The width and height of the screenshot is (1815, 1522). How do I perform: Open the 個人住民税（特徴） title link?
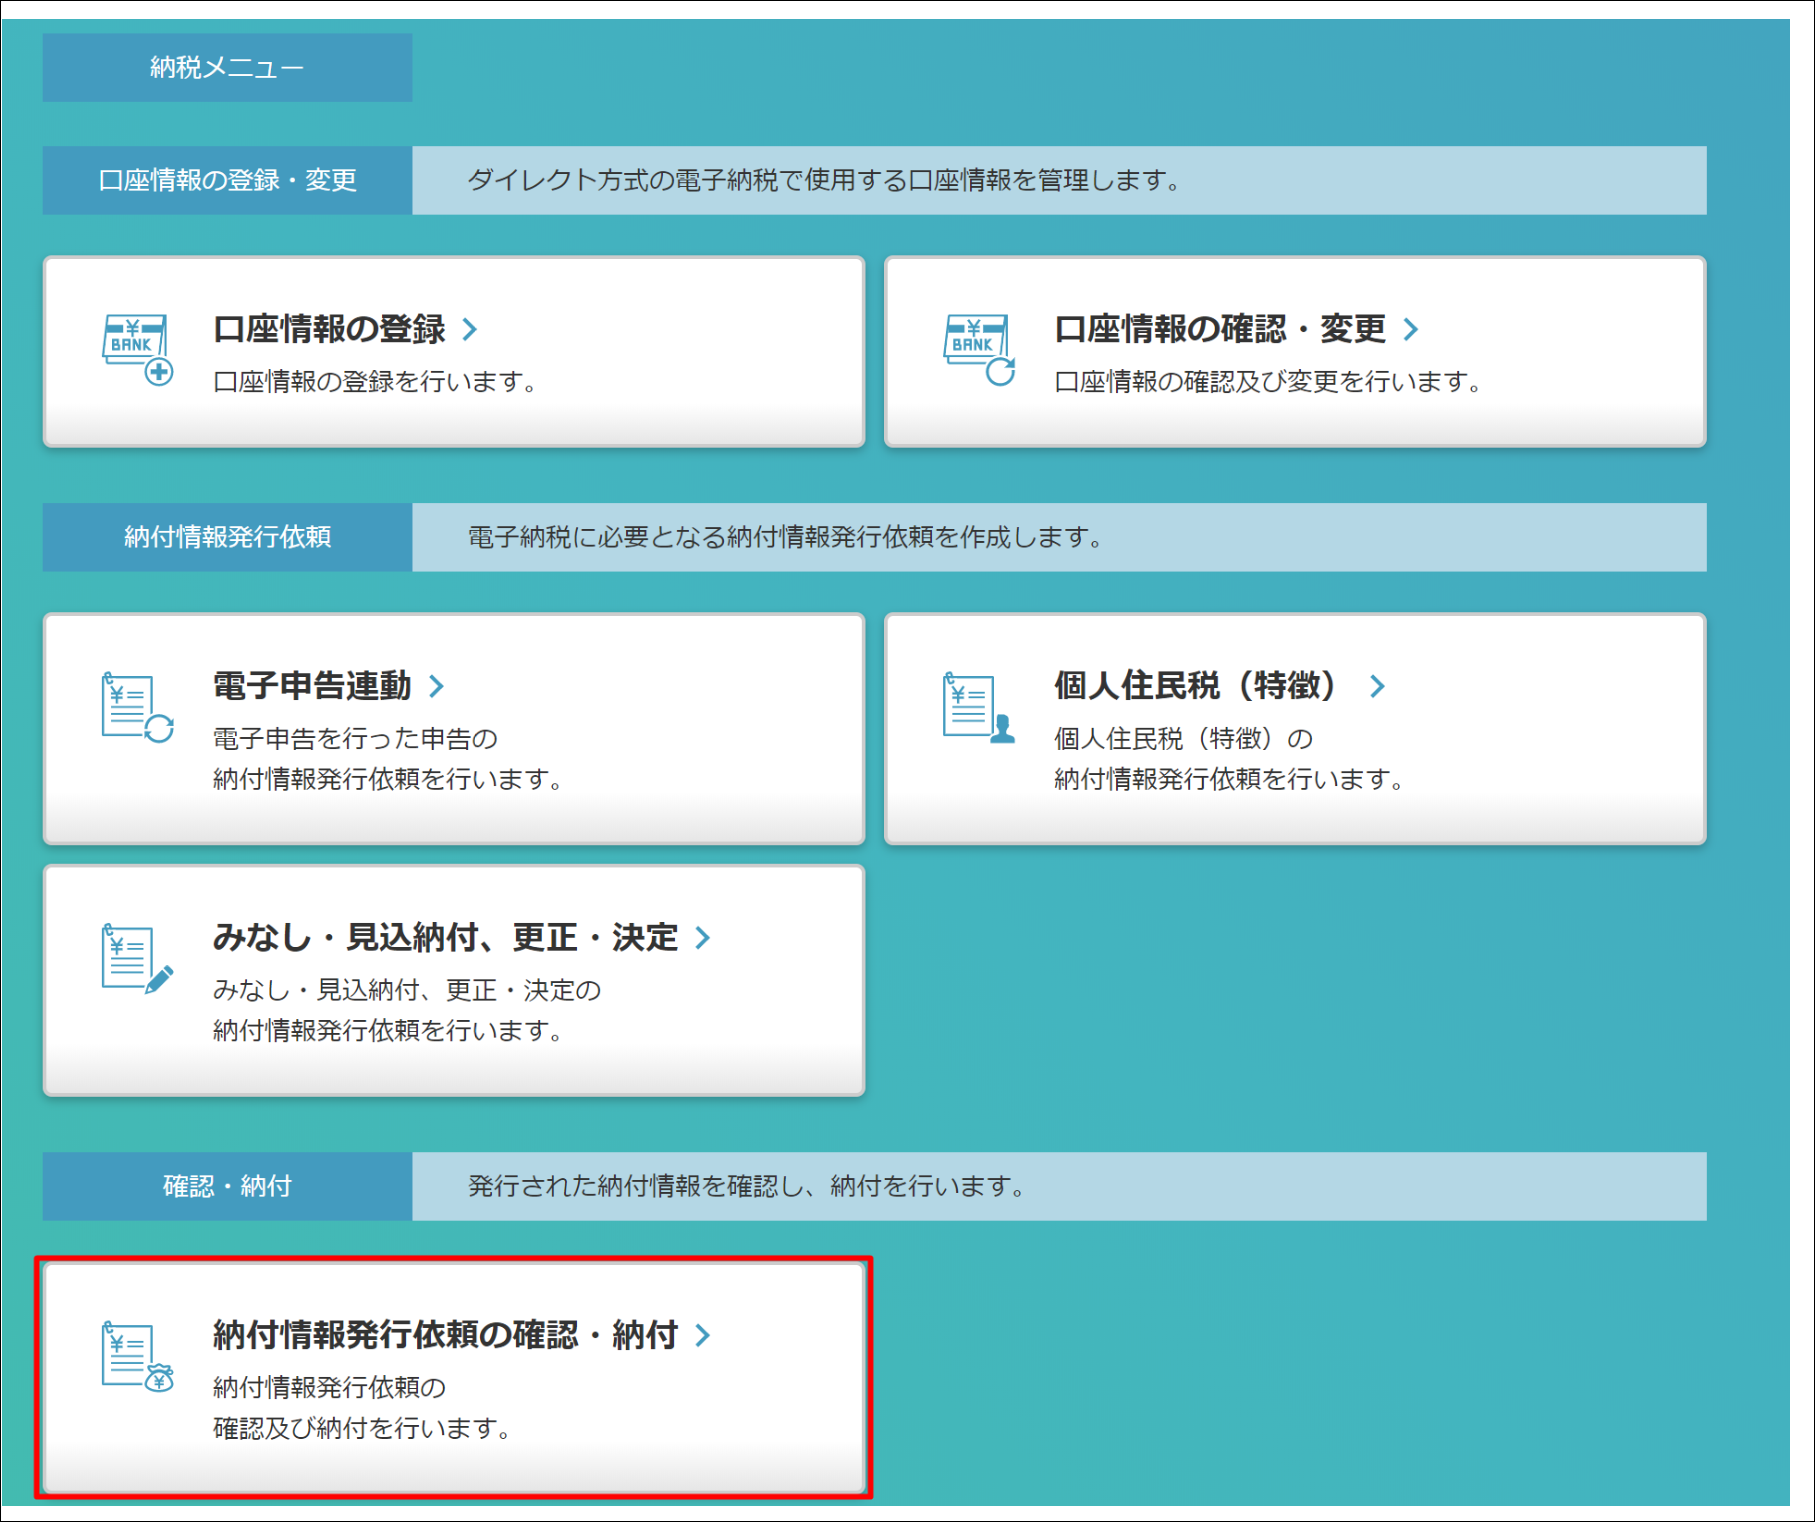click(1194, 686)
